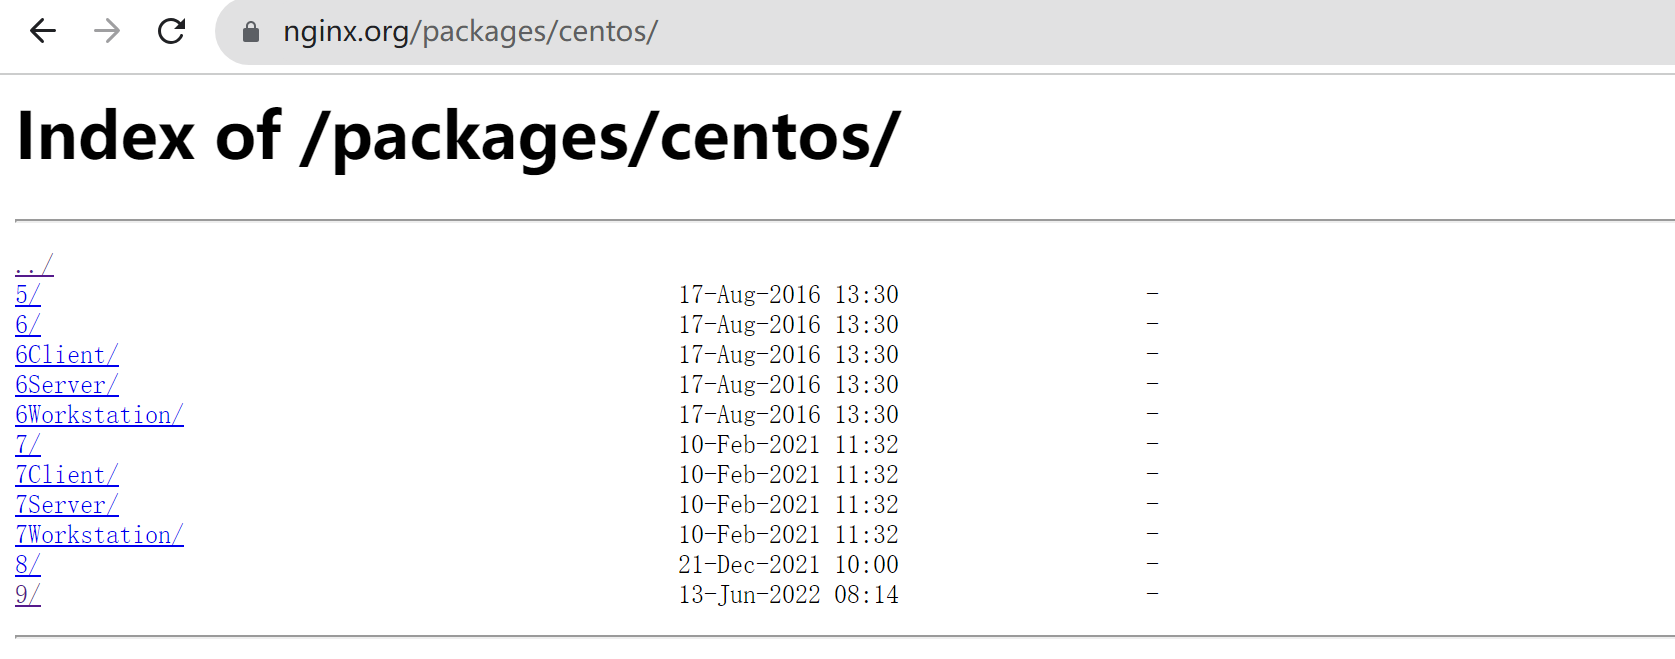Screen dimensions: 1675x659
Task: Open the 6Workstation/ directory
Action: 99,414
